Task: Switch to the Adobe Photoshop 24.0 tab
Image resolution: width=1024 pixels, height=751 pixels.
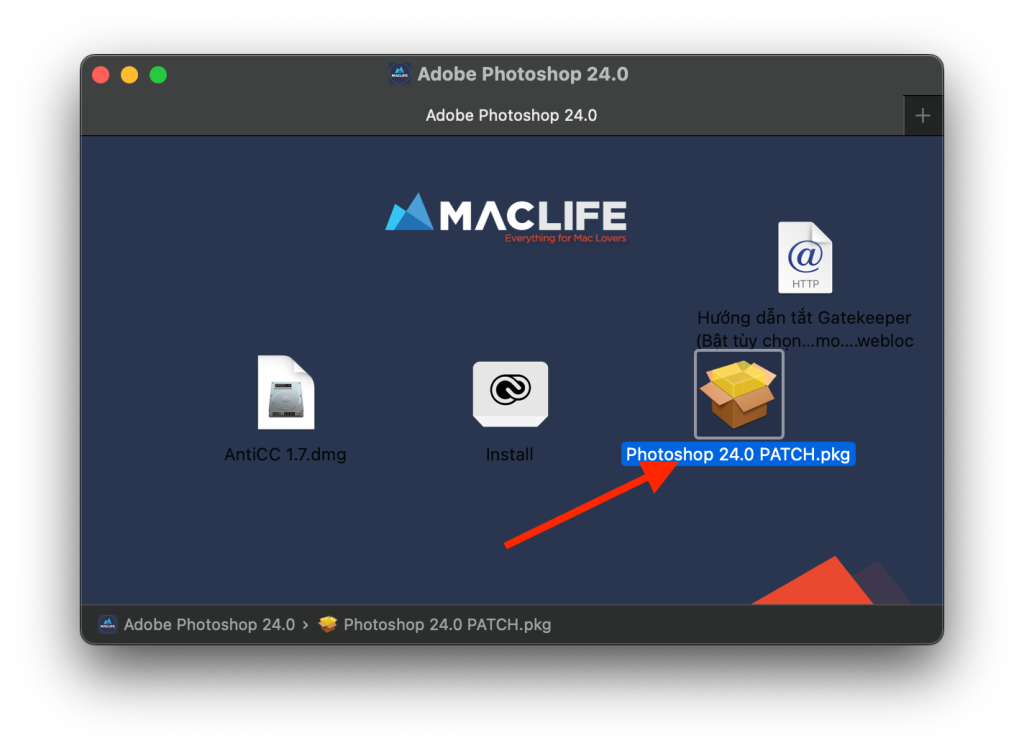Action: click(x=511, y=115)
